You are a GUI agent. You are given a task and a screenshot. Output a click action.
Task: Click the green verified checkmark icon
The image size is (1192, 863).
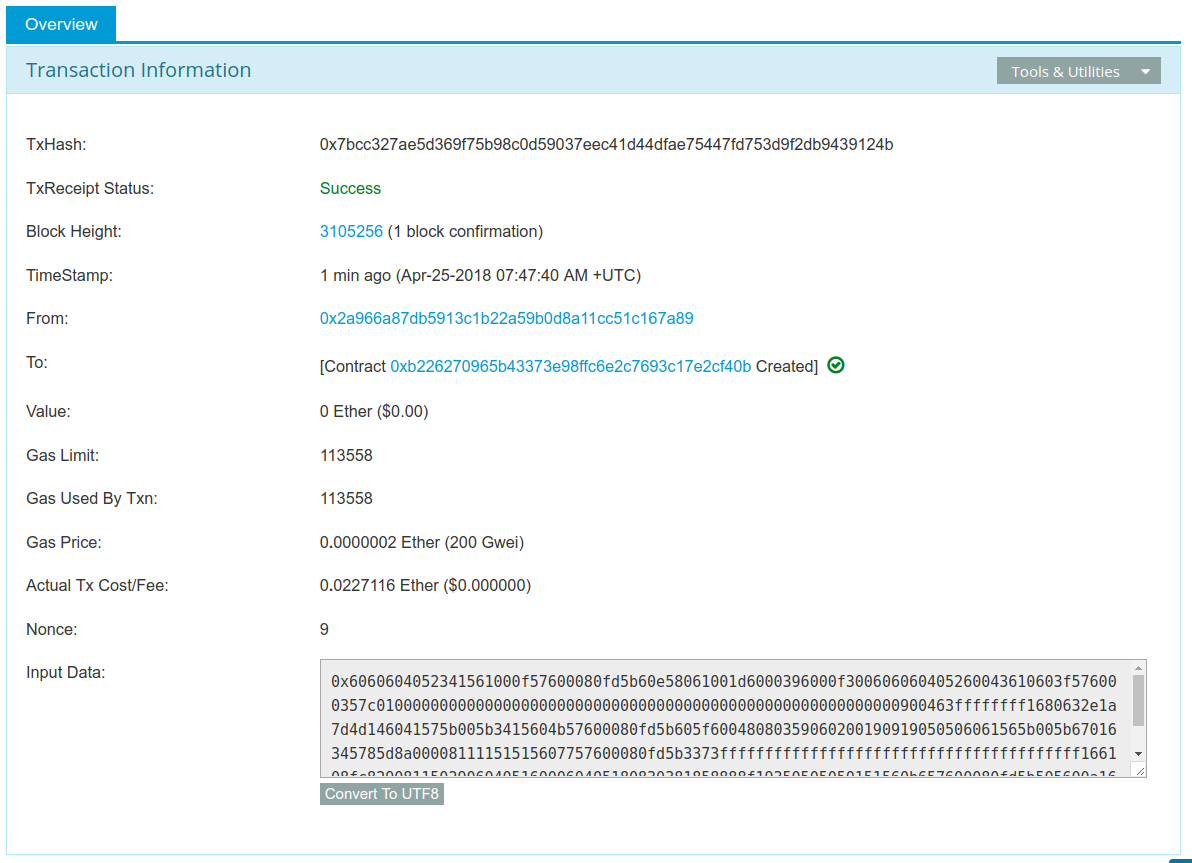pyautogui.click(x=835, y=366)
